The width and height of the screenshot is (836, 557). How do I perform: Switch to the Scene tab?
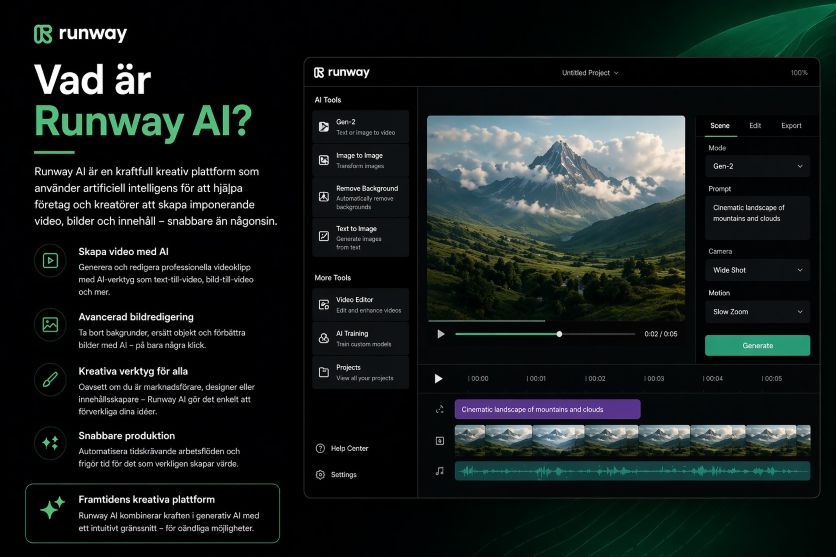click(719, 126)
